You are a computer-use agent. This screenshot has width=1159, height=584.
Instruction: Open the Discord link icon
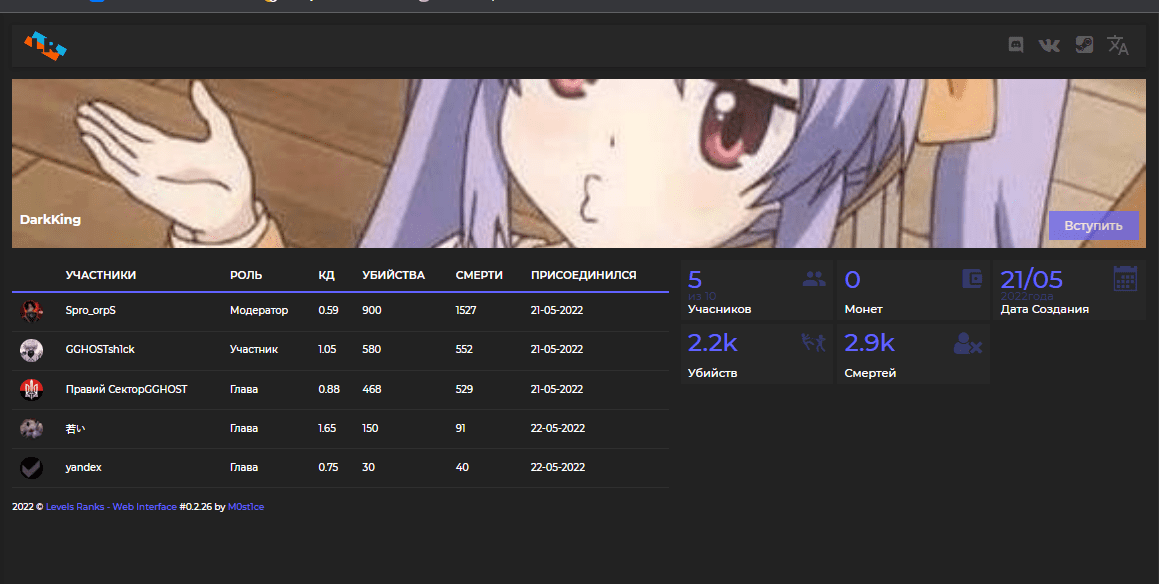pos(1016,45)
